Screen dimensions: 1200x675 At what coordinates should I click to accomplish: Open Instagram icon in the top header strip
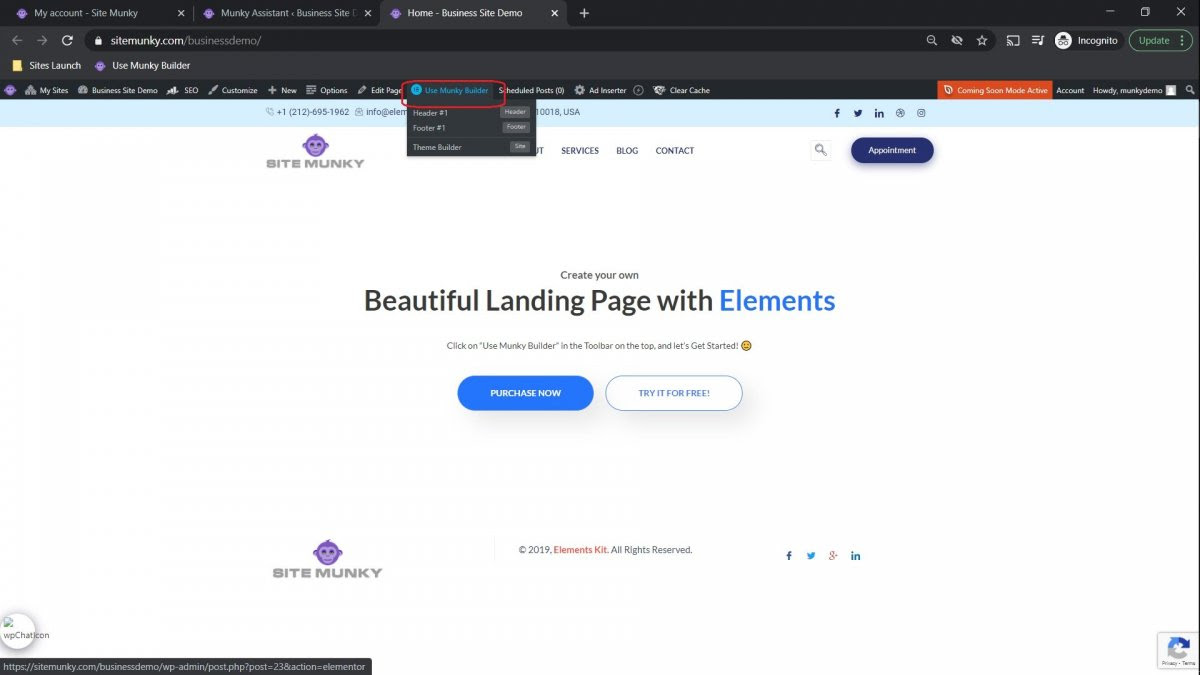[921, 113]
